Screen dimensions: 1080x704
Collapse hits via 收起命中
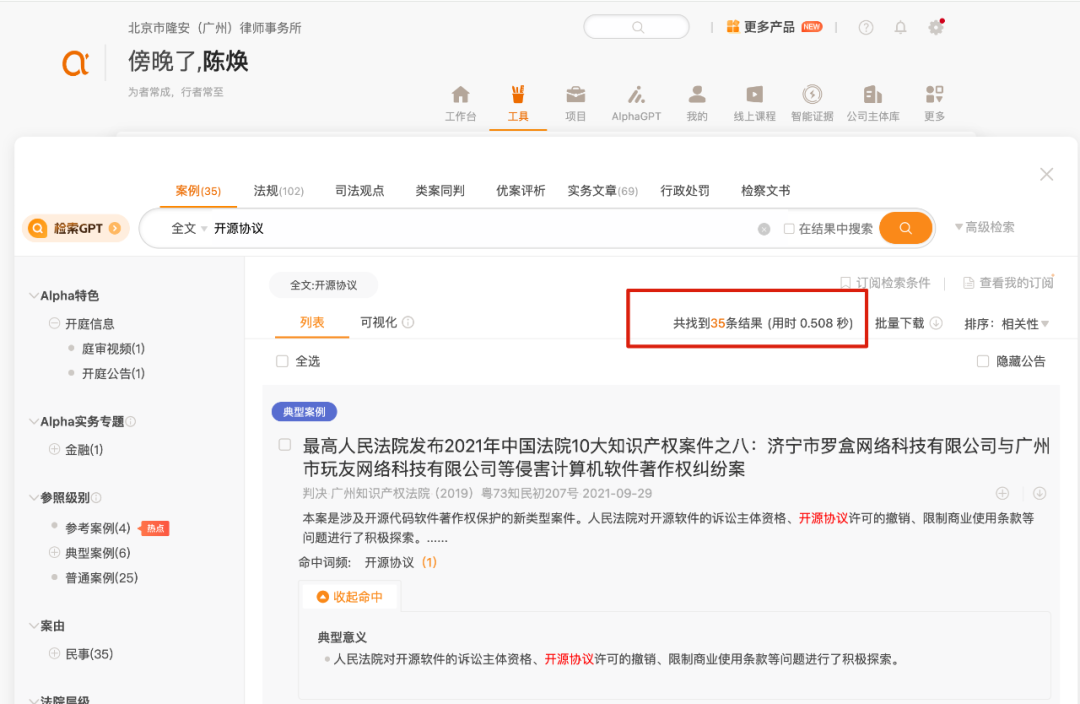pos(349,597)
